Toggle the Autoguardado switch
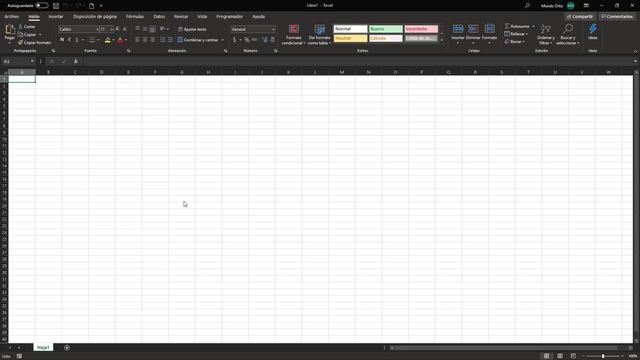 point(42,6)
